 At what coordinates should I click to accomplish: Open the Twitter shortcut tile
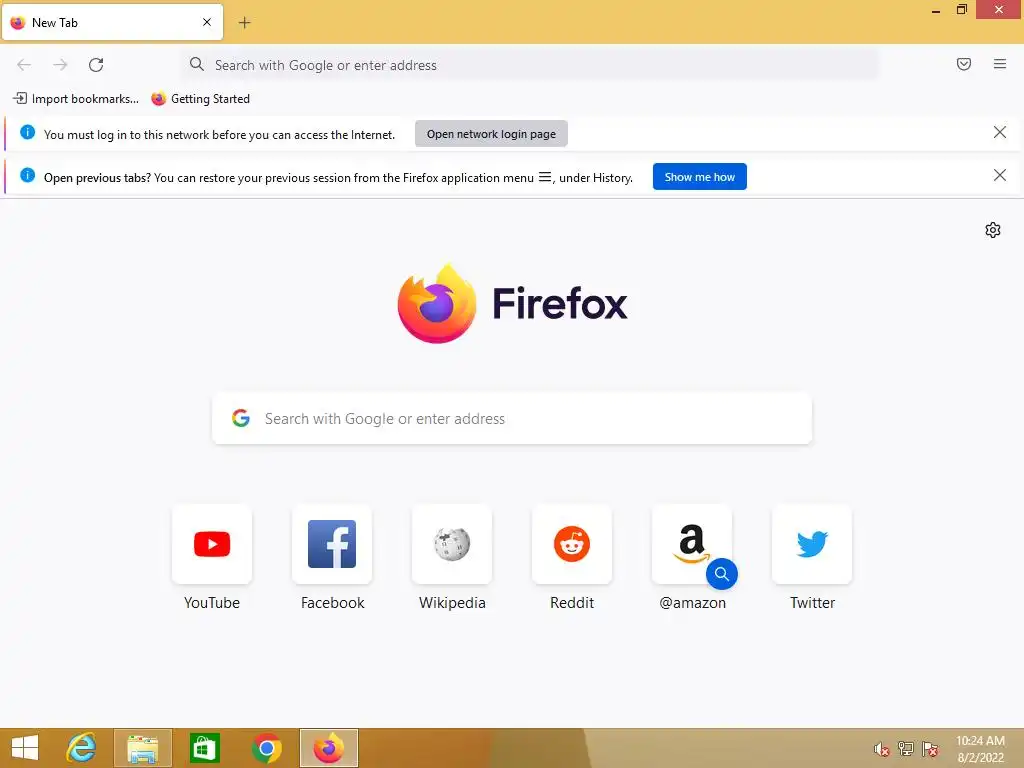(812, 544)
